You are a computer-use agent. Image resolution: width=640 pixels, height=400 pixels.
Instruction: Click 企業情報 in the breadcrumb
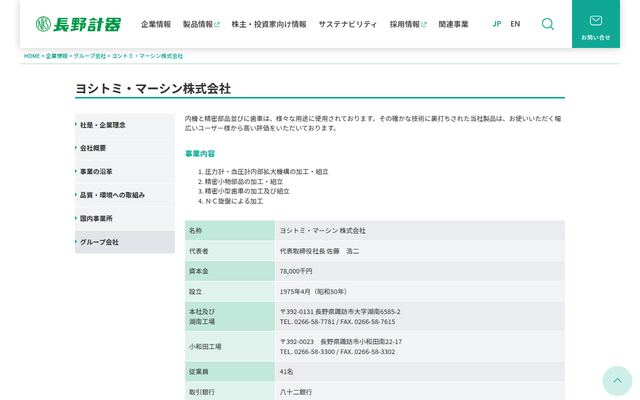(56, 56)
